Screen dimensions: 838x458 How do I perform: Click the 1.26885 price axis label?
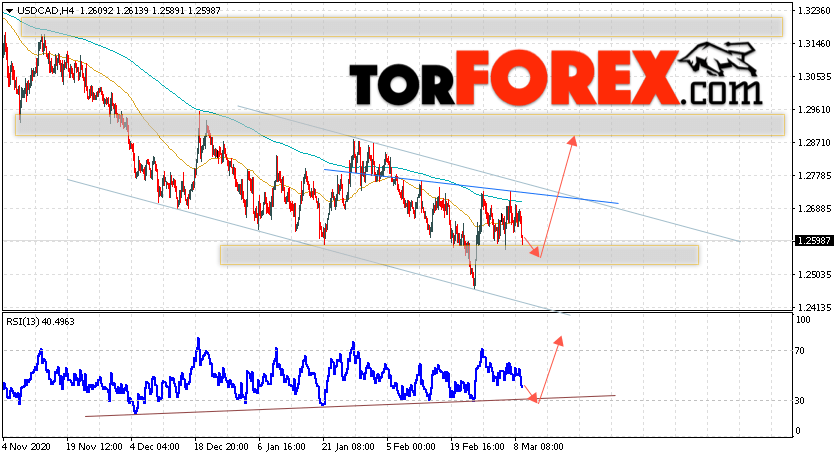pyautogui.click(x=814, y=208)
